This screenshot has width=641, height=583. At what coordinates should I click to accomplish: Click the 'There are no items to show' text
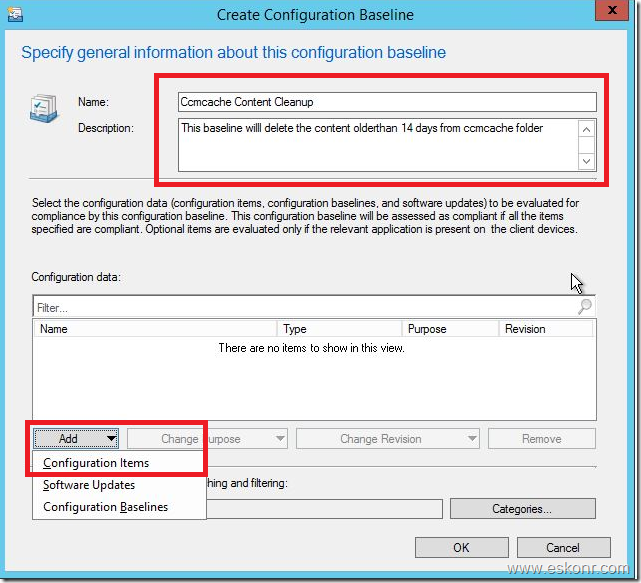point(312,348)
